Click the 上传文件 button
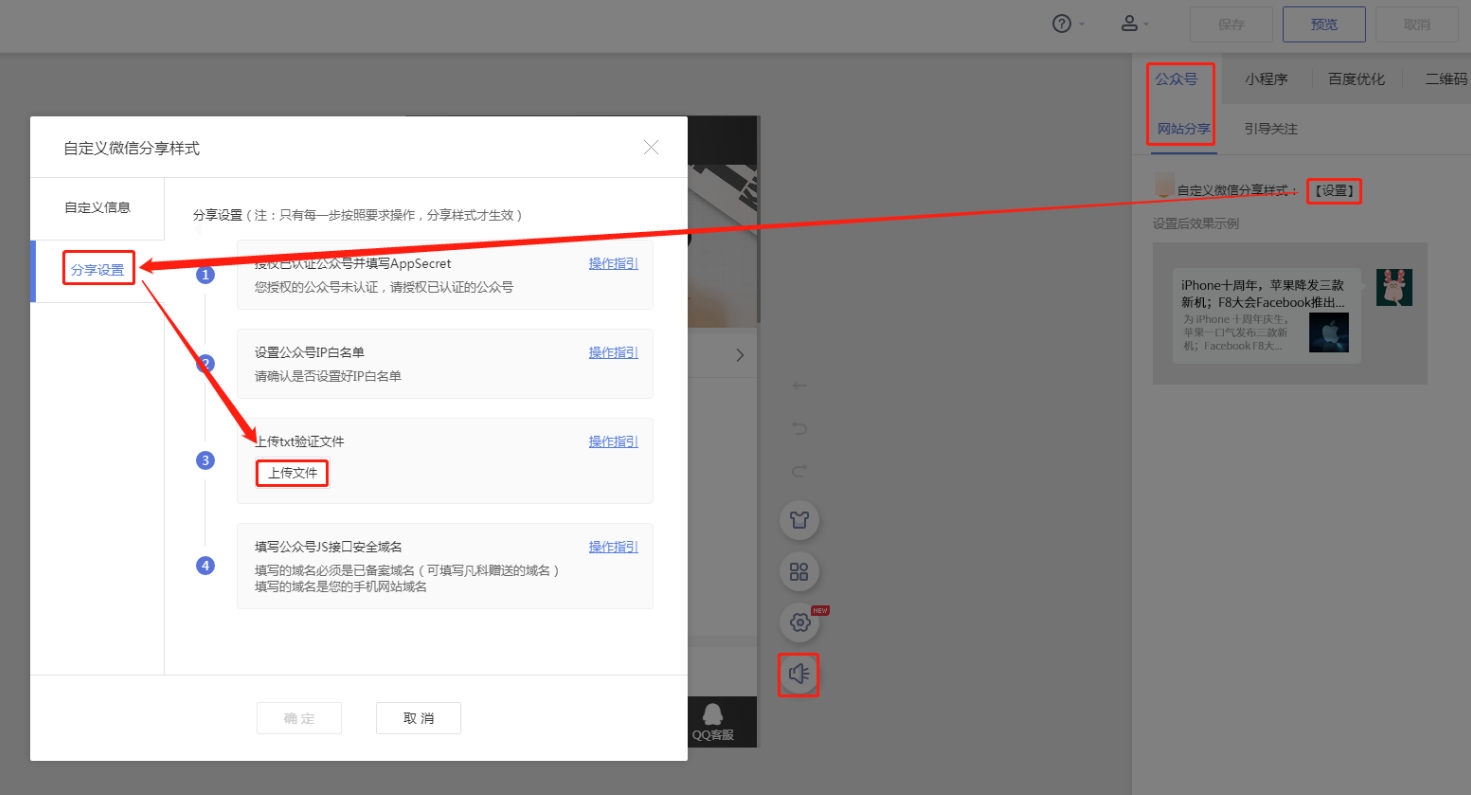 coord(292,473)
